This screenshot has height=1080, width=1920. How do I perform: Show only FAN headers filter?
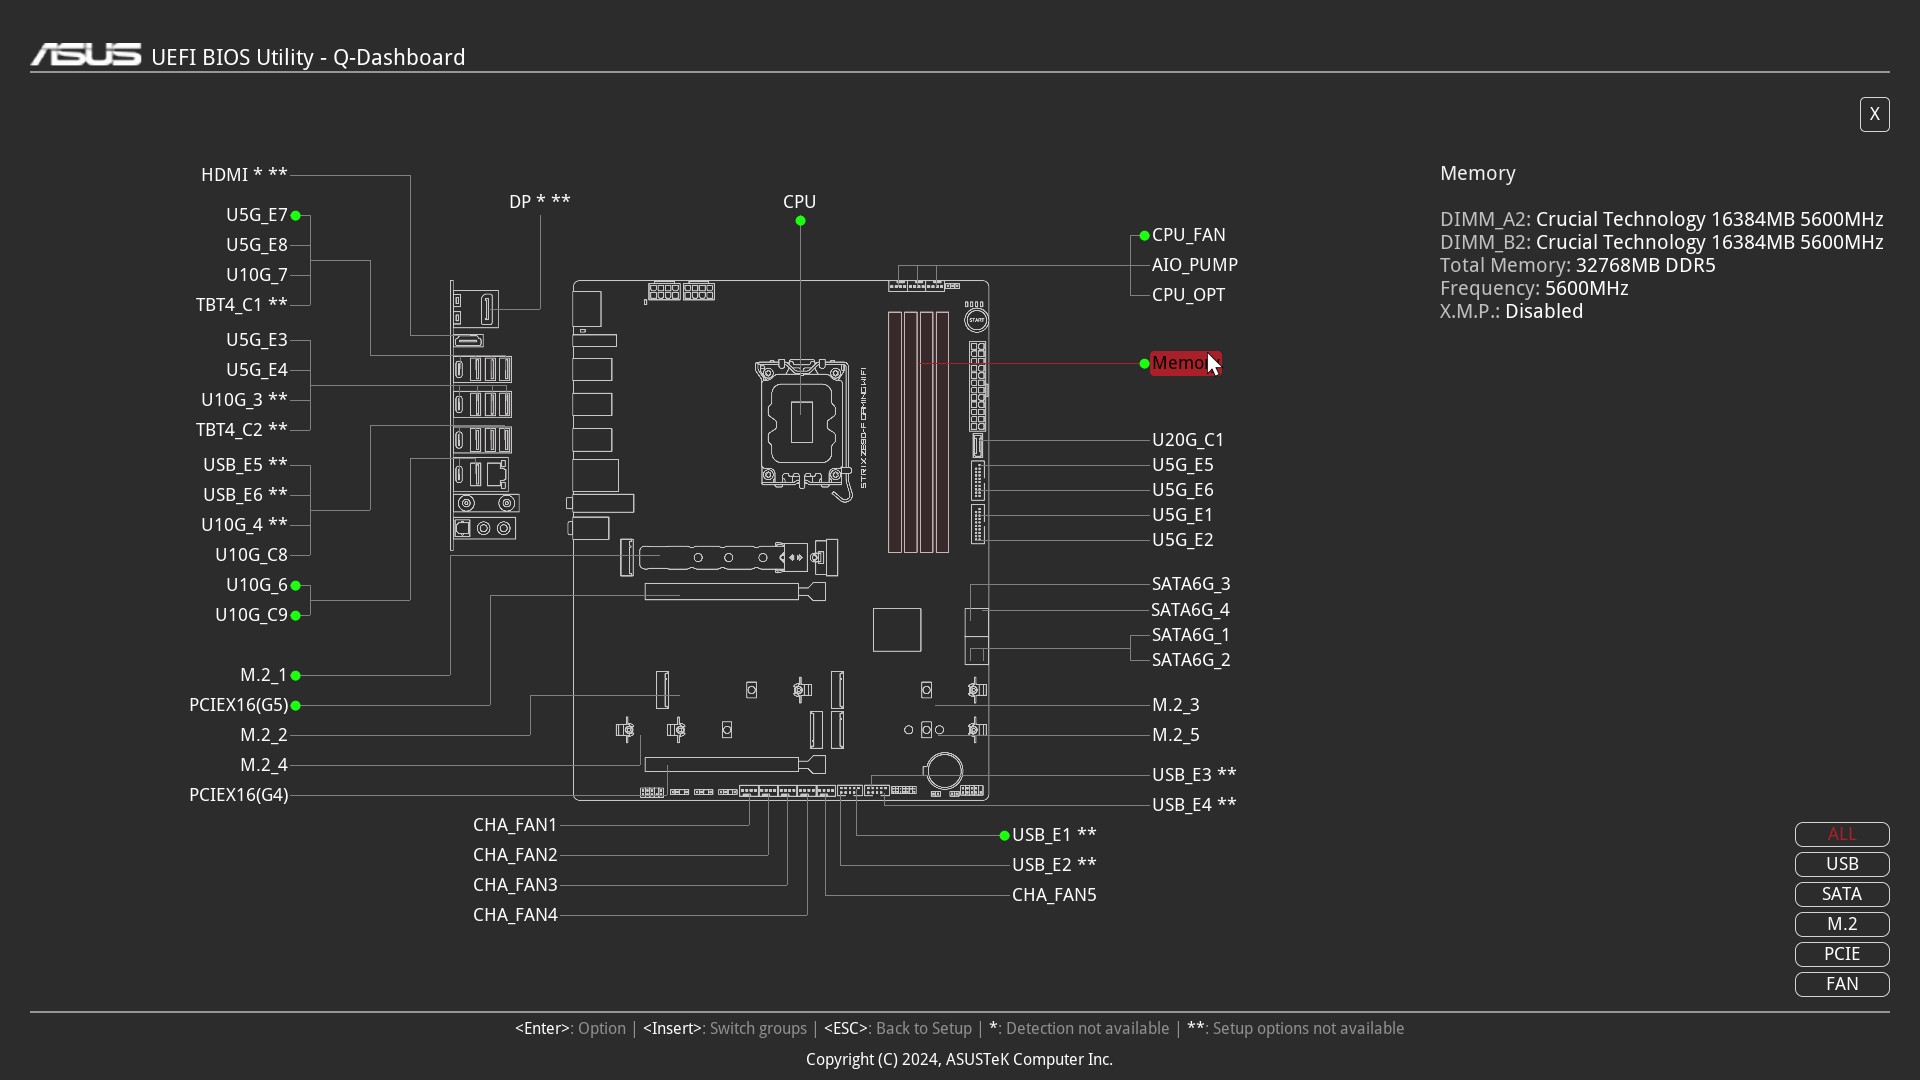(x=1842, y=984)
